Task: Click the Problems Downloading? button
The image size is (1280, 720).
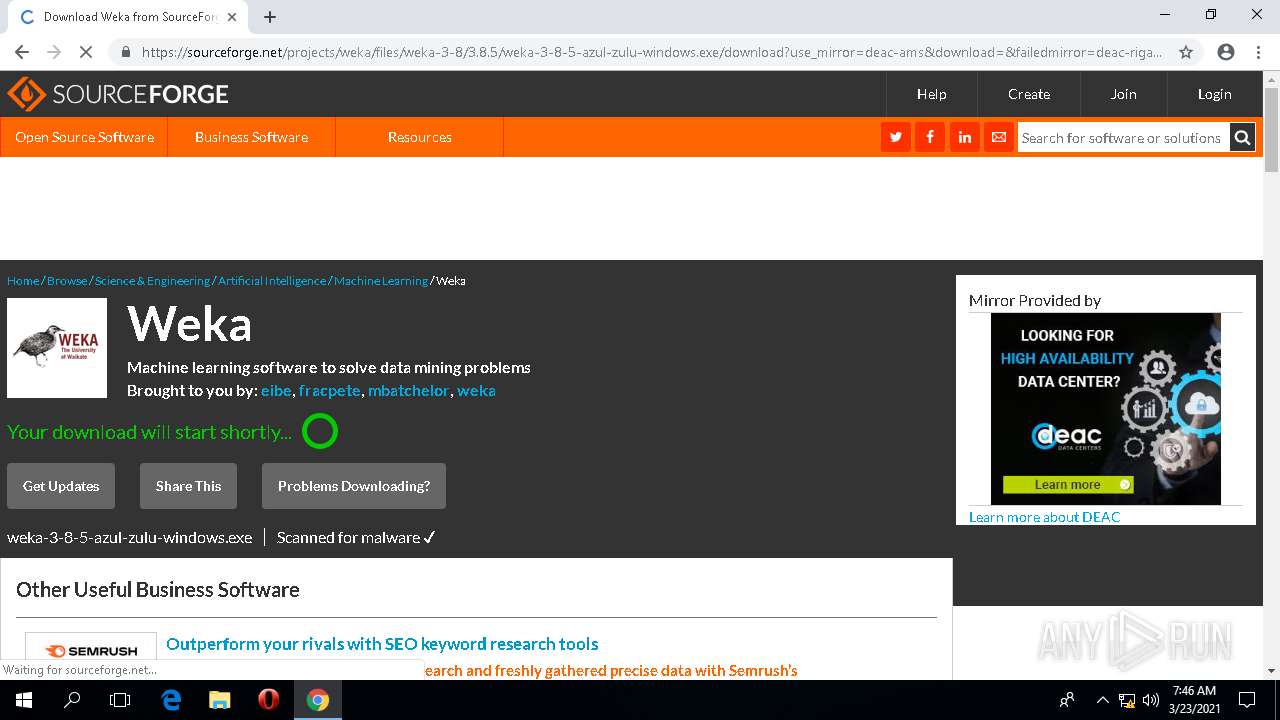Action: pyautogui.click(x=354, y=486)
